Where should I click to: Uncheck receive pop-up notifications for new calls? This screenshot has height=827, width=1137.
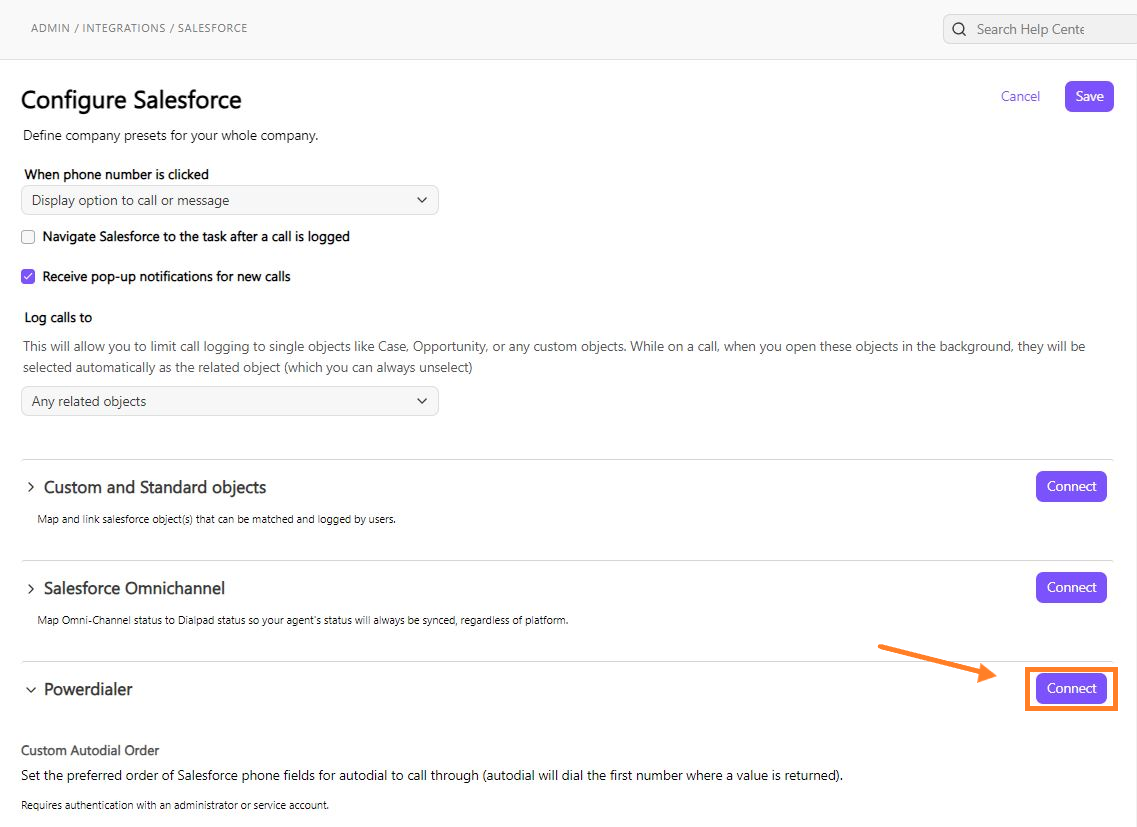pos(28,276)
